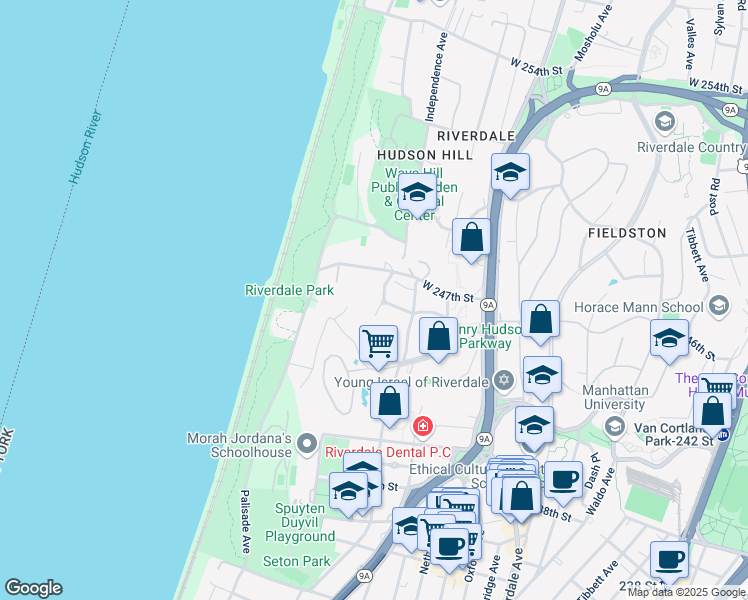The width and height of the screenshot is (748, 600).
Task: Click the shopping cart marker south of Riverdale Park
Action: [x=378, y=347]
